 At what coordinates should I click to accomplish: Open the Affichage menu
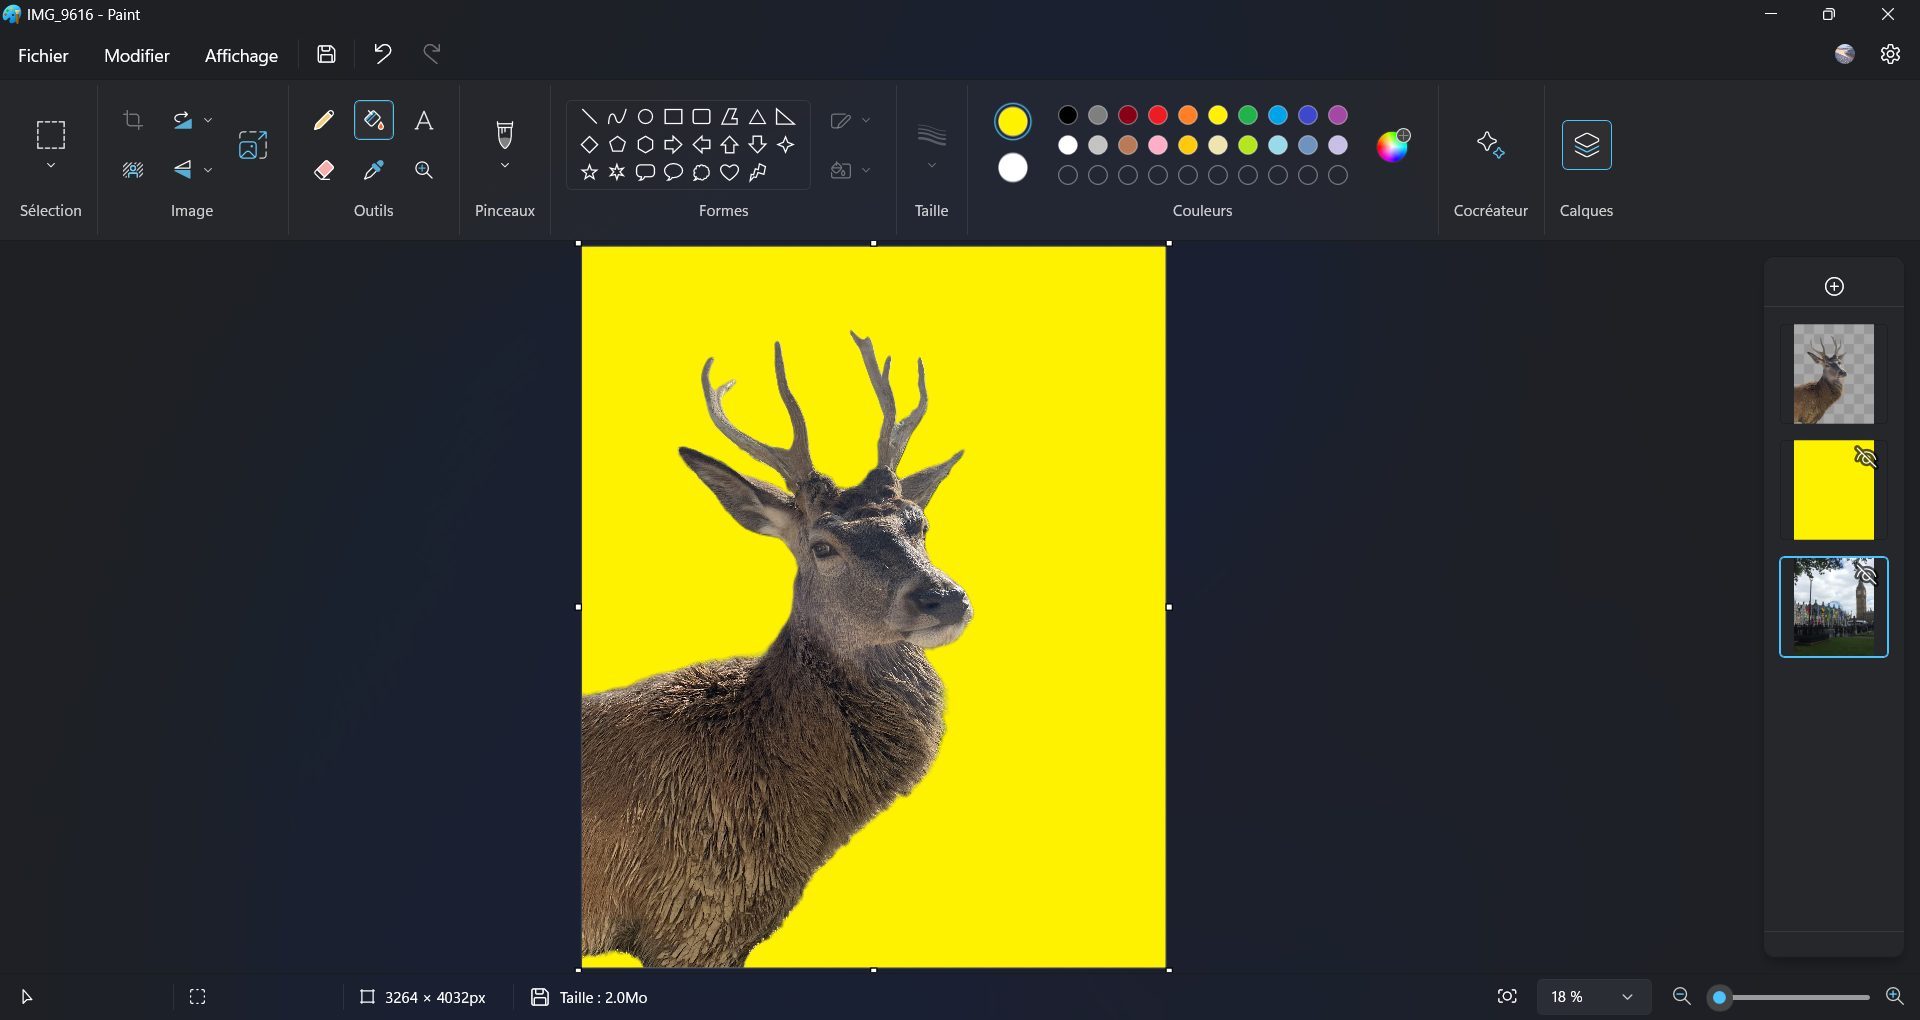pyautogui.click(x=241, y=56)
